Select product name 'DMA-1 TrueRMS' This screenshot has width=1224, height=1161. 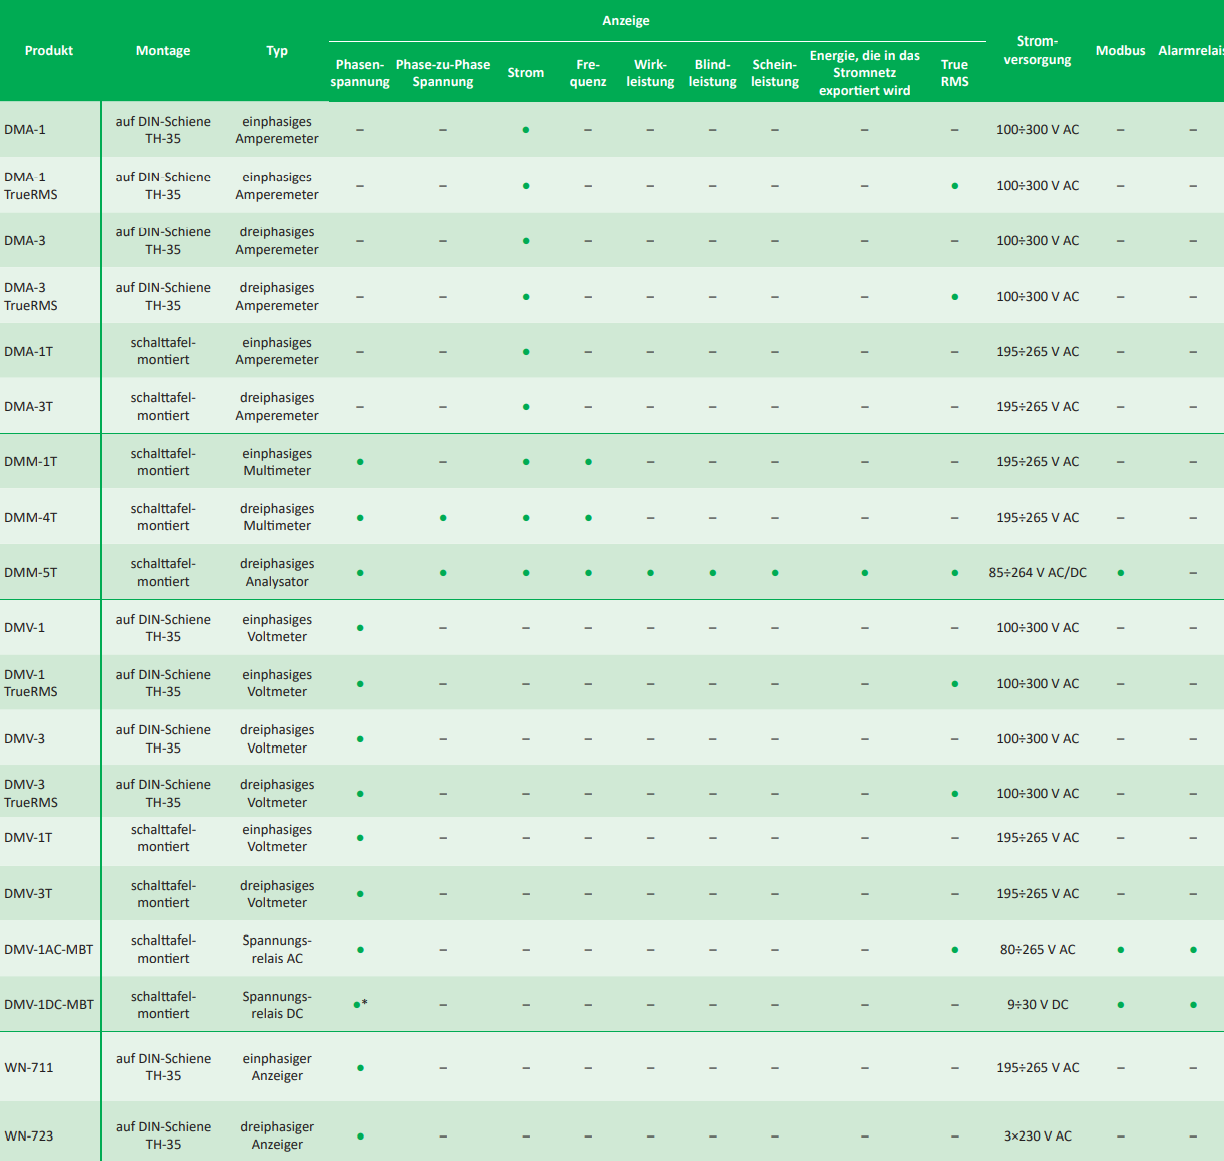(31, 186)
